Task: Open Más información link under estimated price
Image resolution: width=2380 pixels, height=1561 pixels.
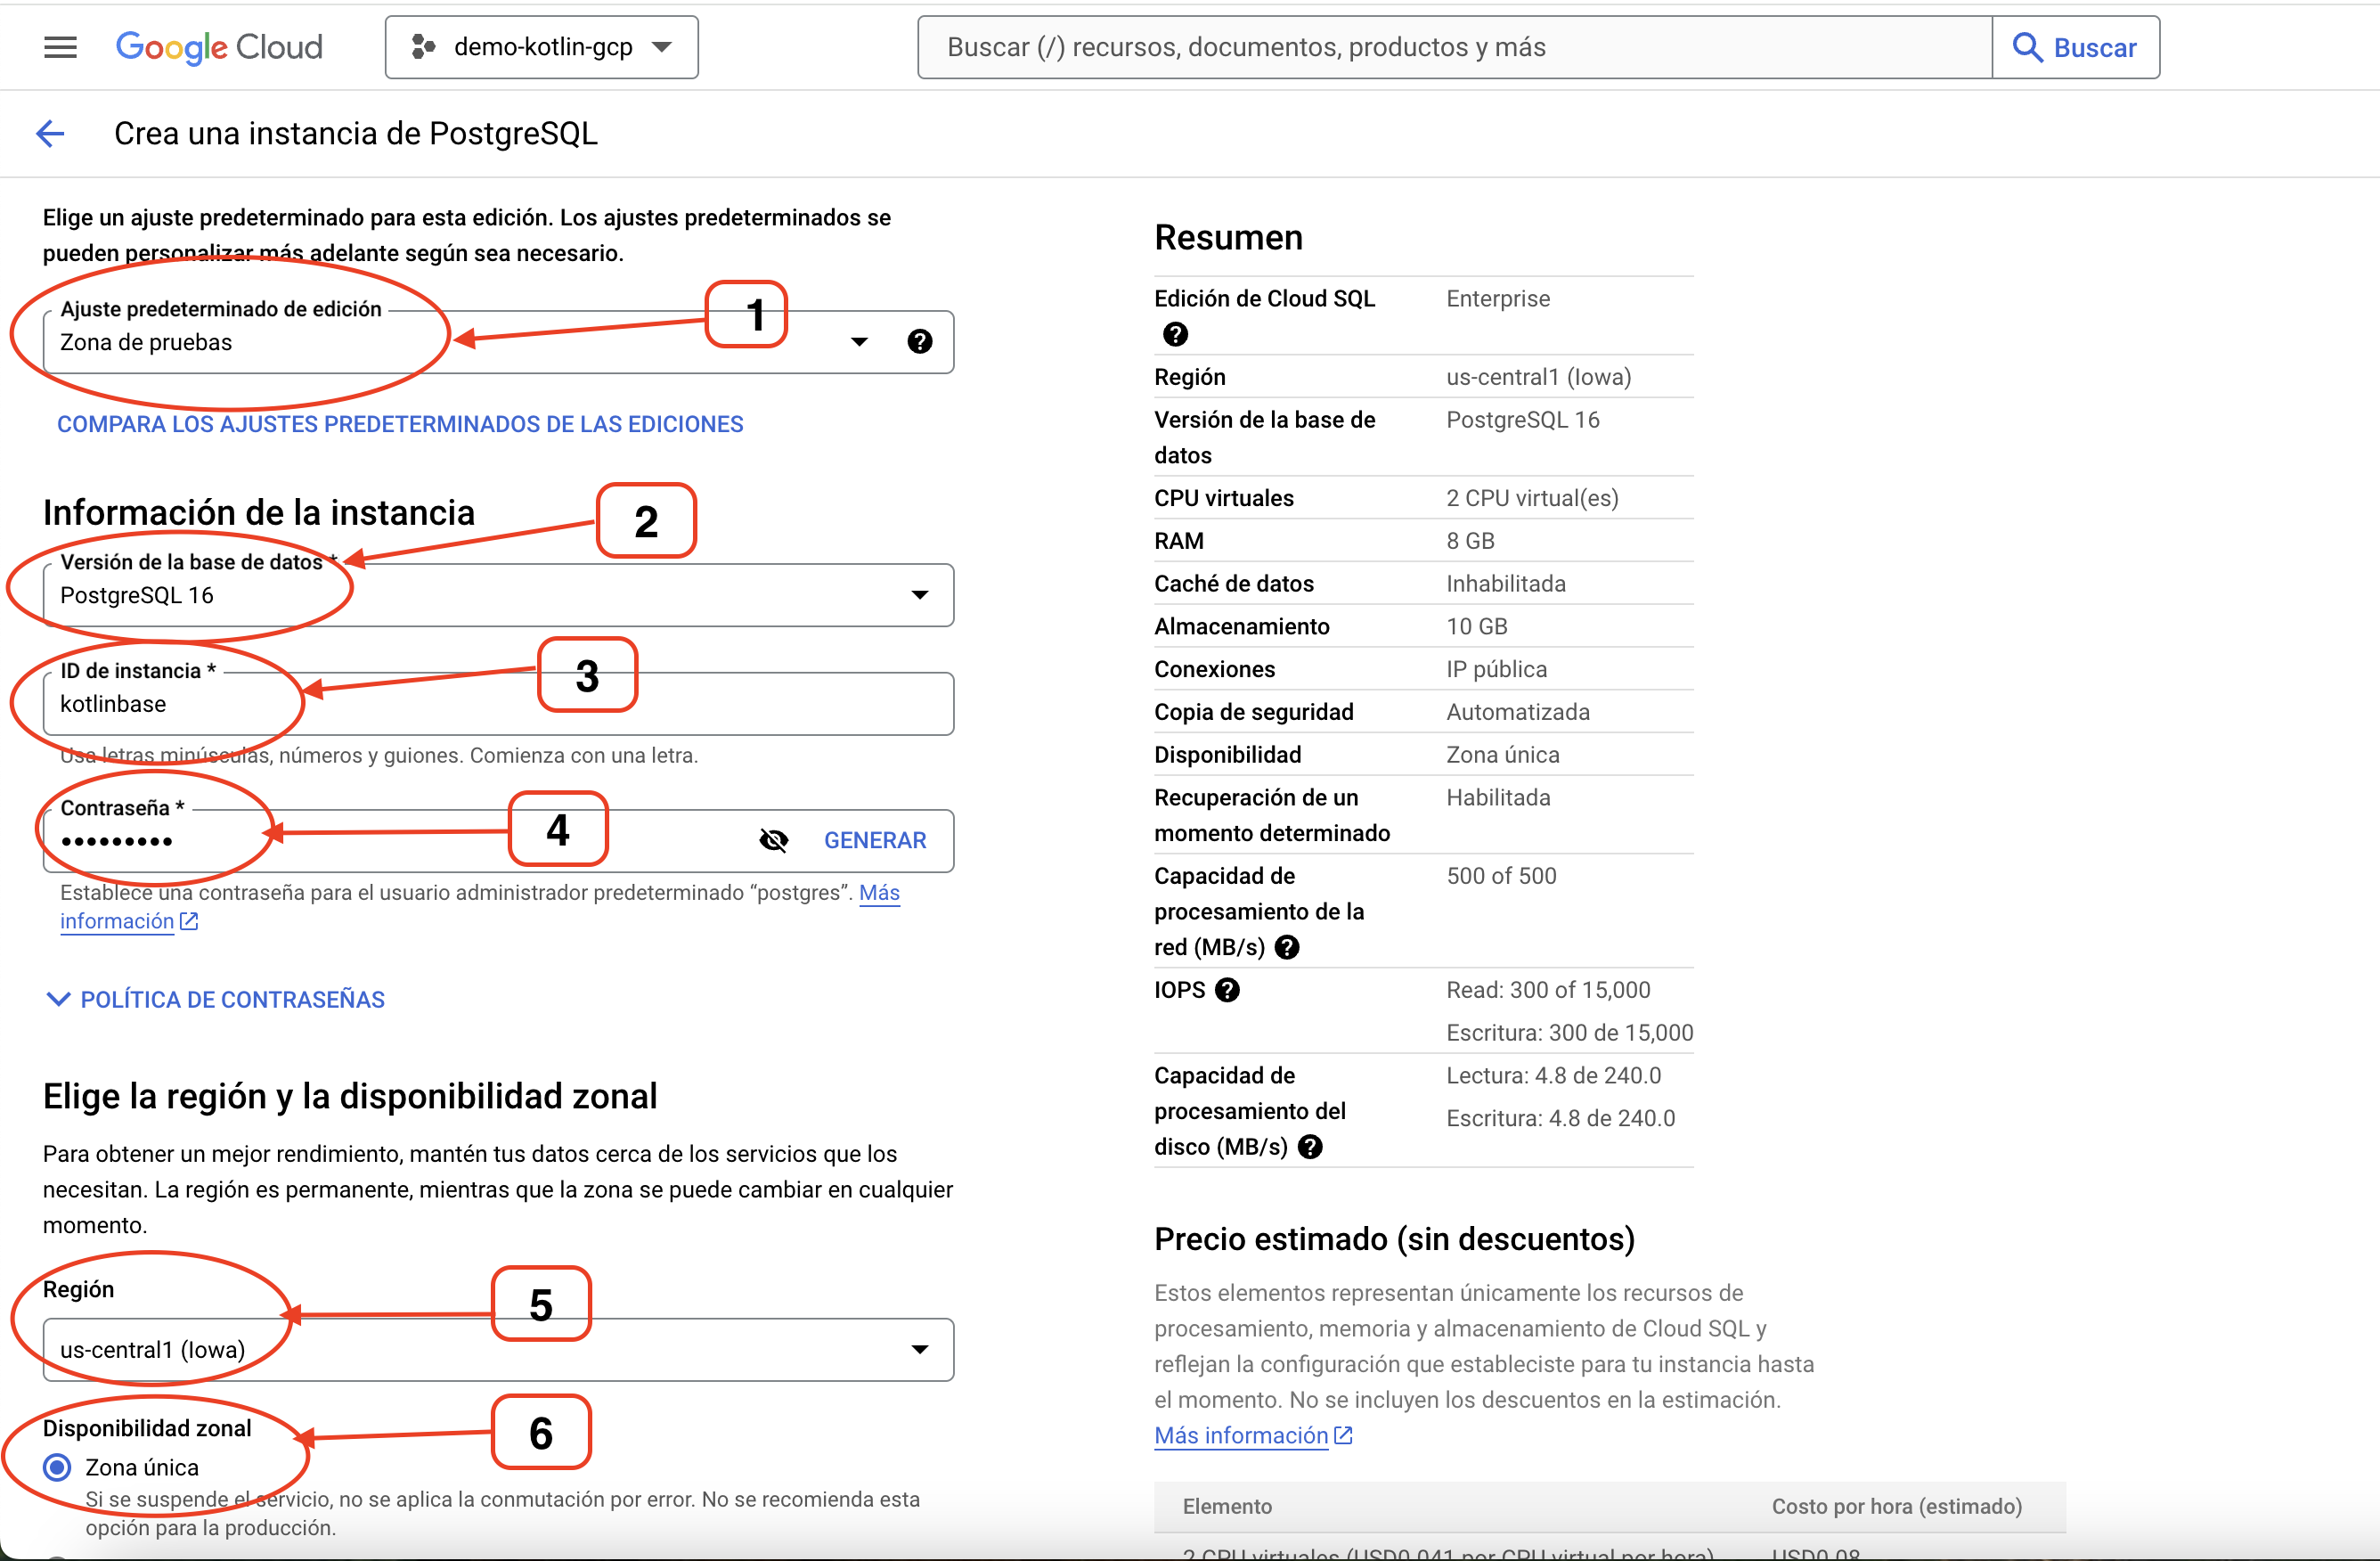Action: pos(1241,1435)
